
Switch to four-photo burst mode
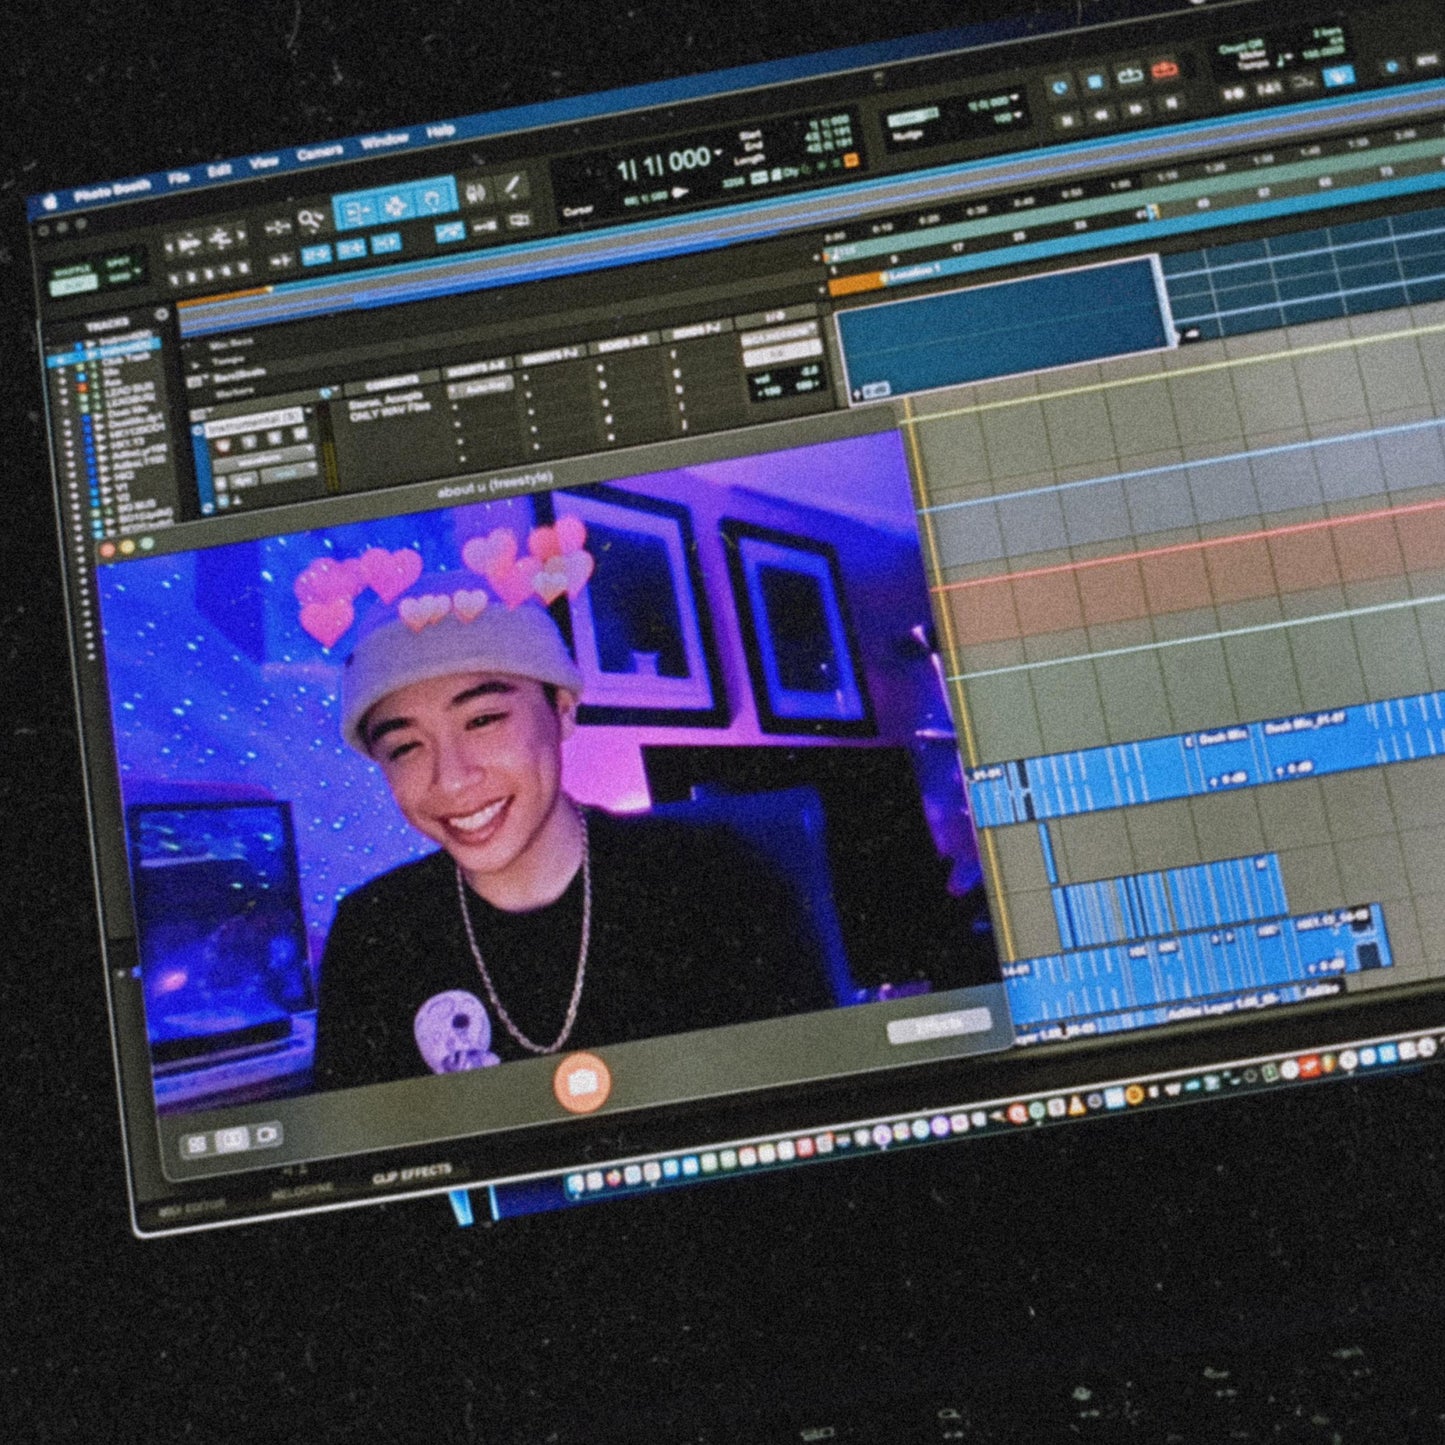click(197, 1145)
